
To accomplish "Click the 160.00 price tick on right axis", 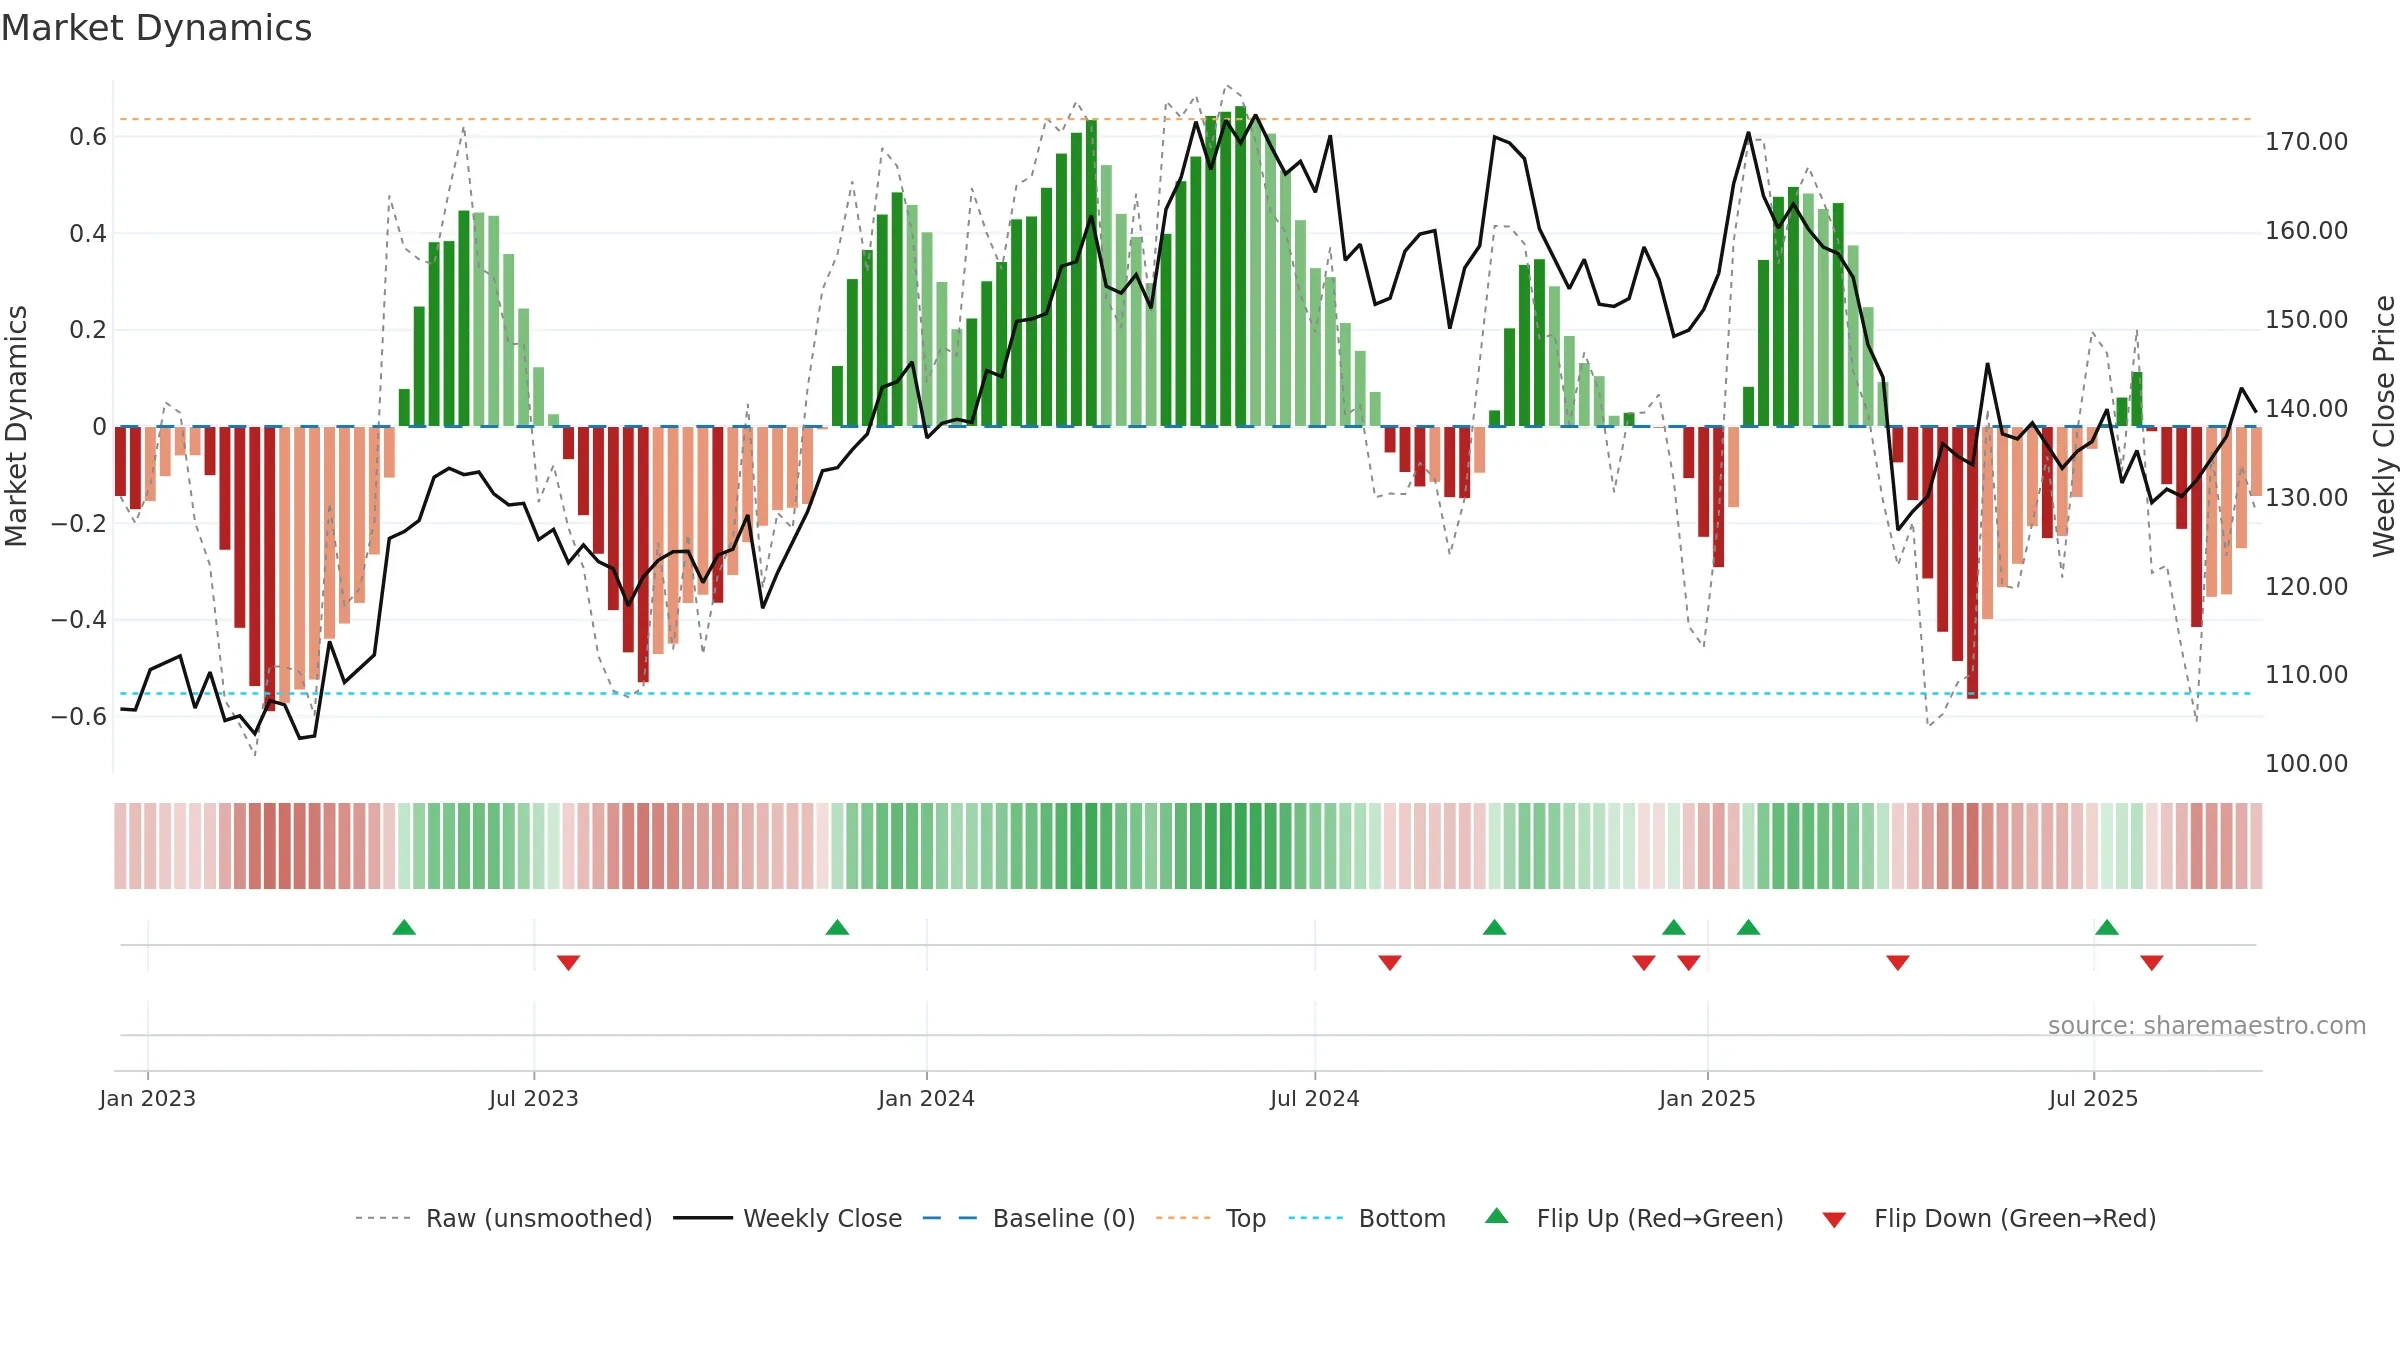I will 2306,230.
